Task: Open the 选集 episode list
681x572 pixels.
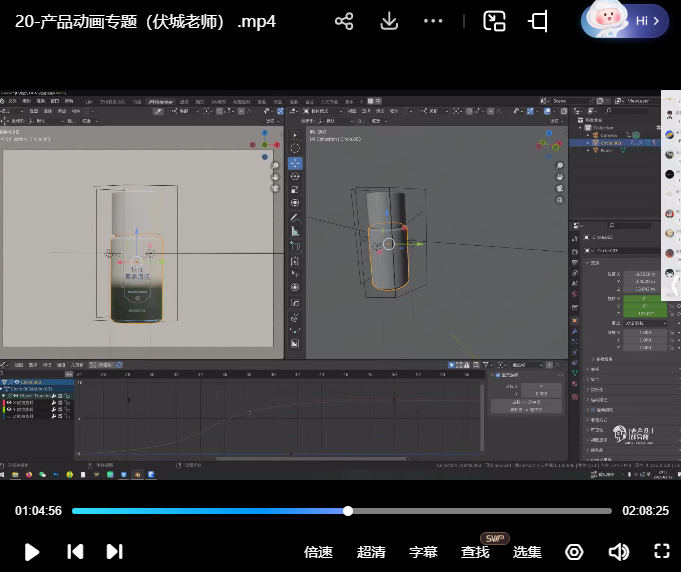Action: [527, 552]
